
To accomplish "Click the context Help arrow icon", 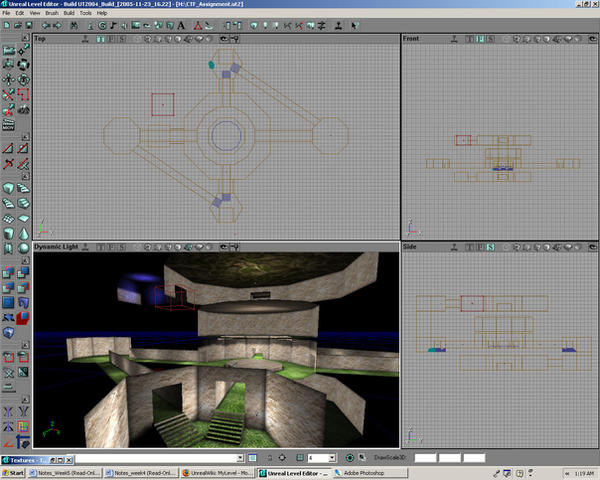I will point(355,25).
